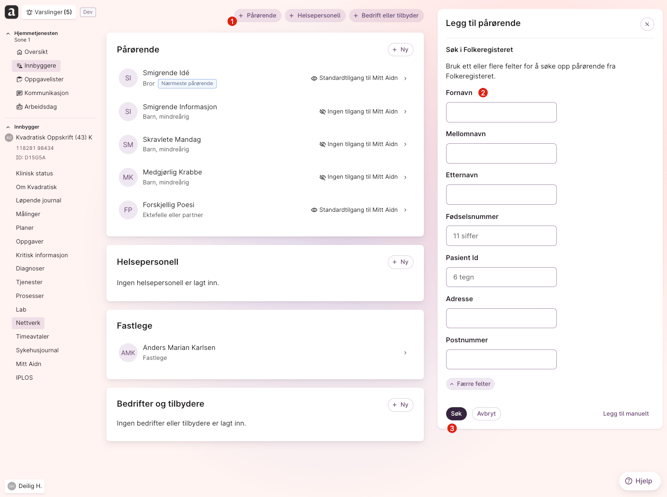Click the Arbeidsdag sidebar icon

[x=19, y=107]
